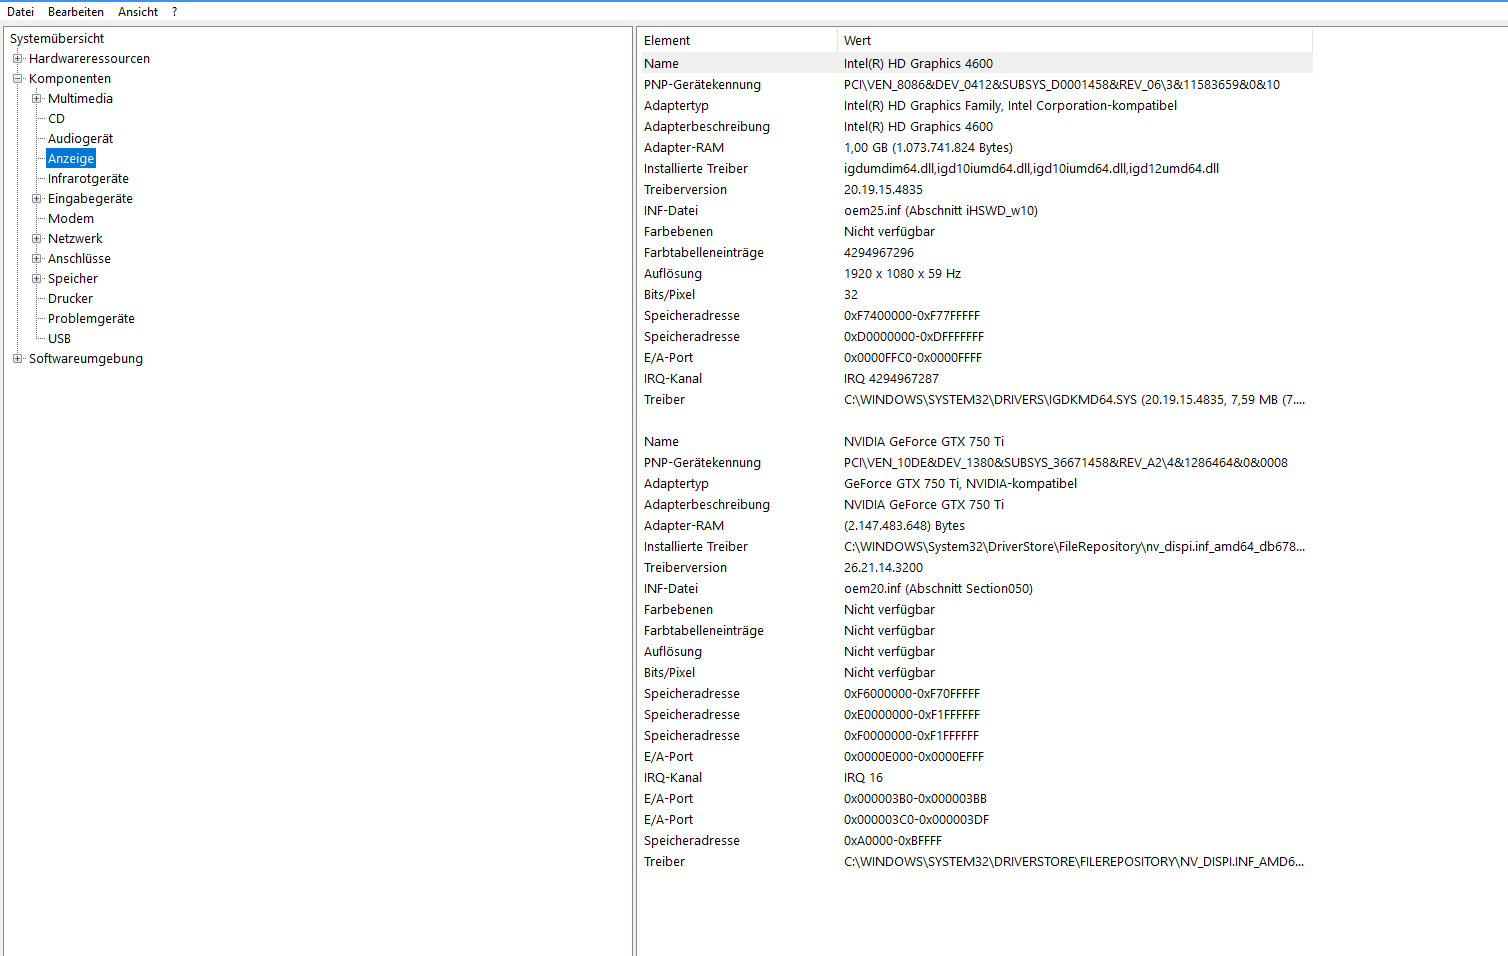Expand the Softwareumgebung node
The height and width of the screenshot is (956, 1508).
(17, 358)
